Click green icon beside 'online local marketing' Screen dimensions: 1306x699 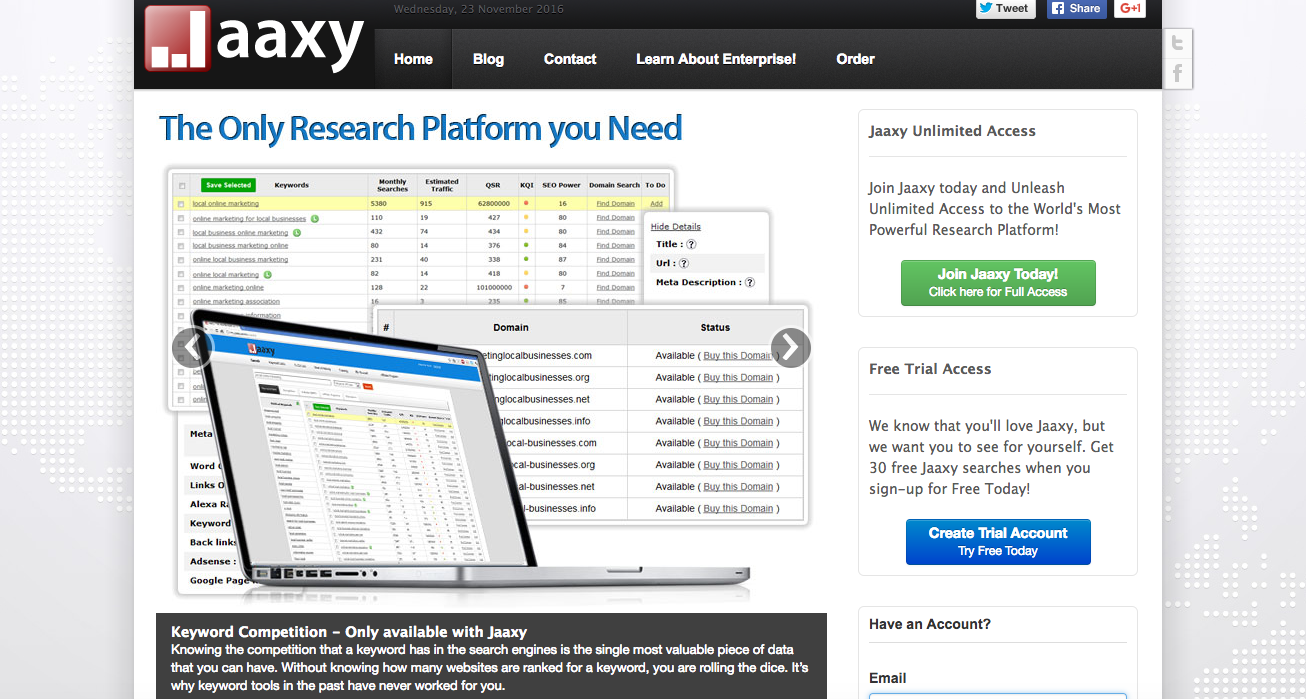268,274
